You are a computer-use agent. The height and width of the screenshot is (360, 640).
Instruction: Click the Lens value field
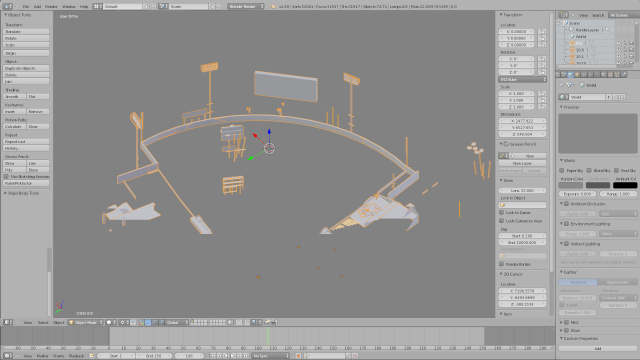pos(522,190)
